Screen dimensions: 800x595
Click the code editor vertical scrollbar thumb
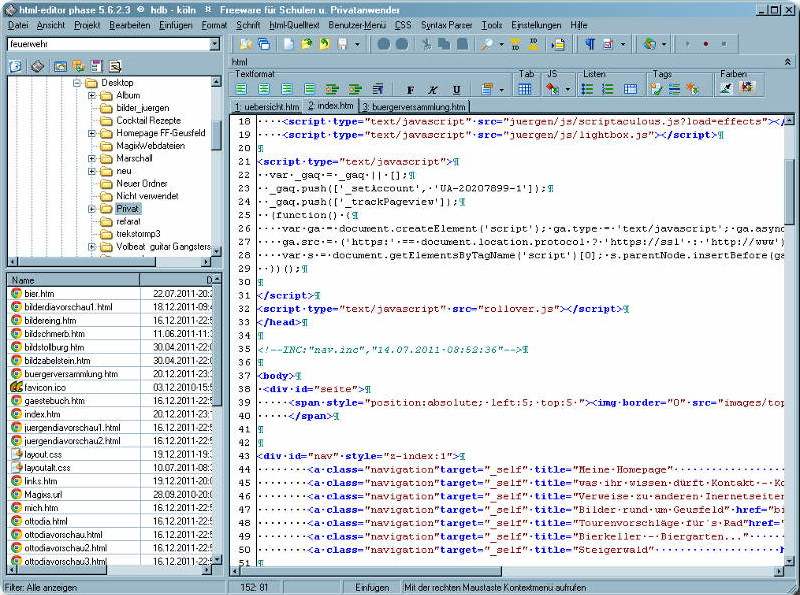pos(789,191)
